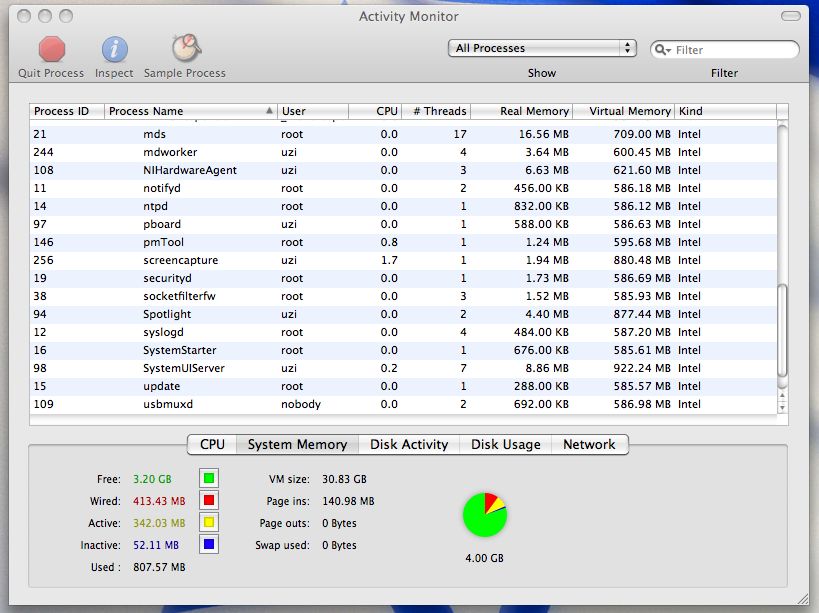Click the process list scrollbar thumb
This screenshot has height=613, width=819.
[782, 330]
